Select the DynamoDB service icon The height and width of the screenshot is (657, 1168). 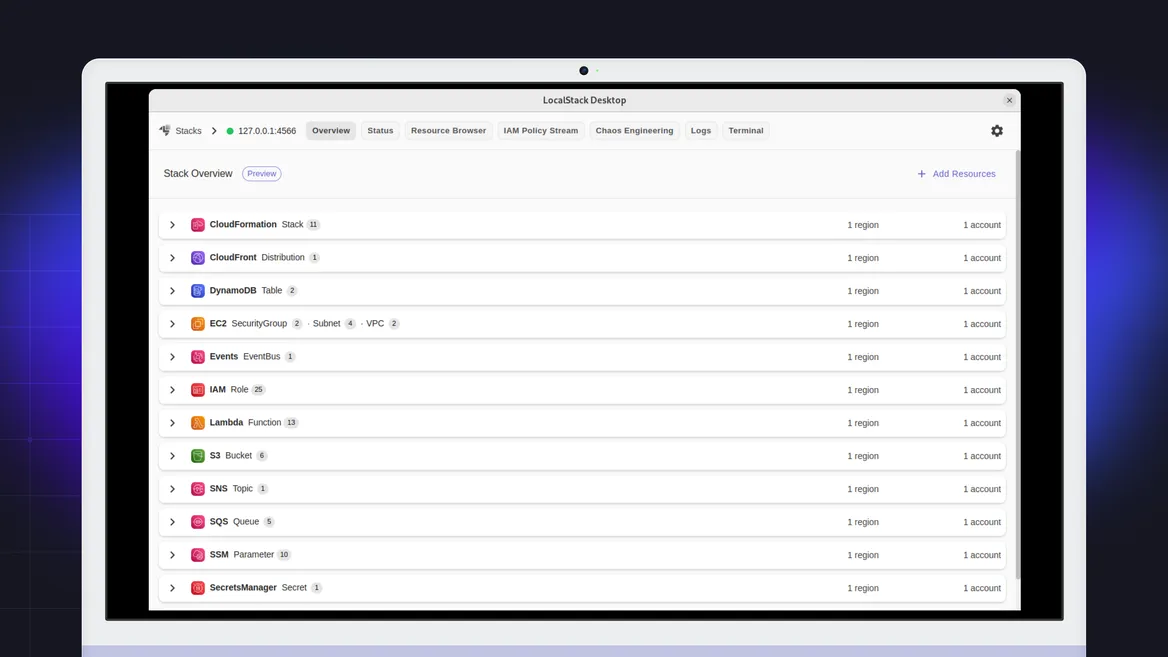click(197, 290)
